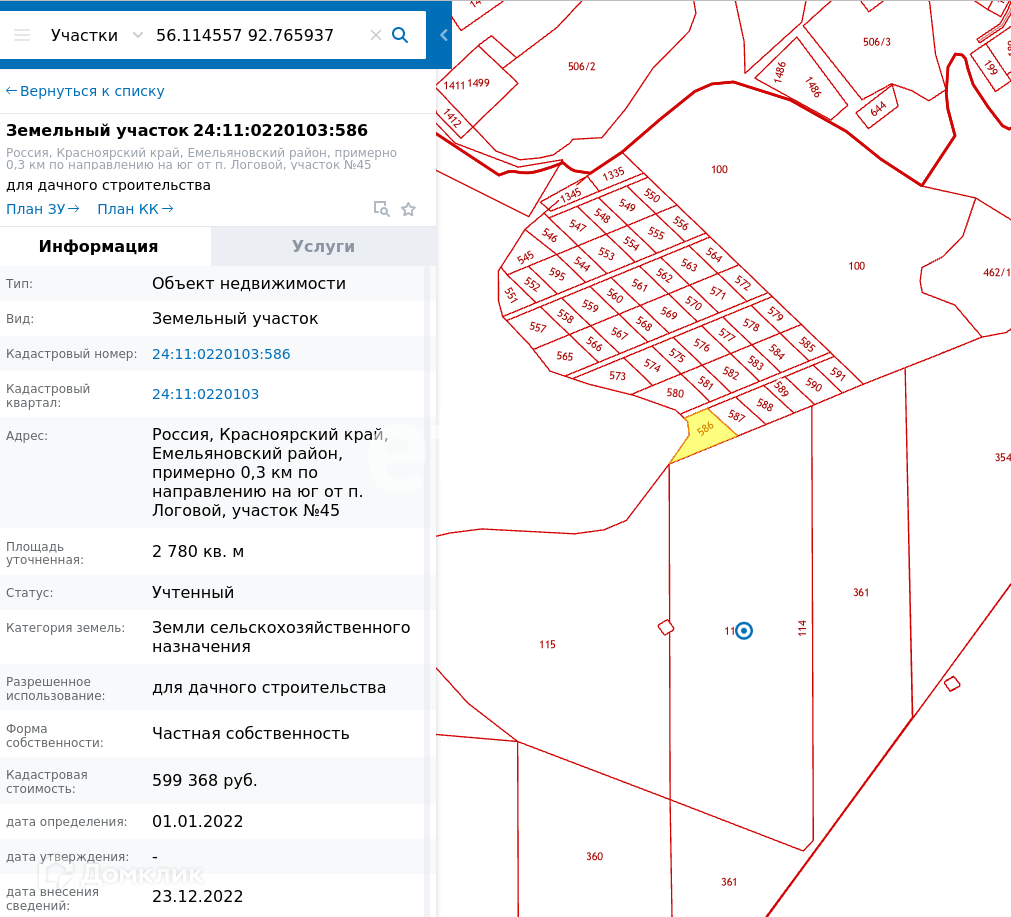The image size is (1011, 917).
Task: Click Объект недвижимости value
Action: click(x=249, y=284)
